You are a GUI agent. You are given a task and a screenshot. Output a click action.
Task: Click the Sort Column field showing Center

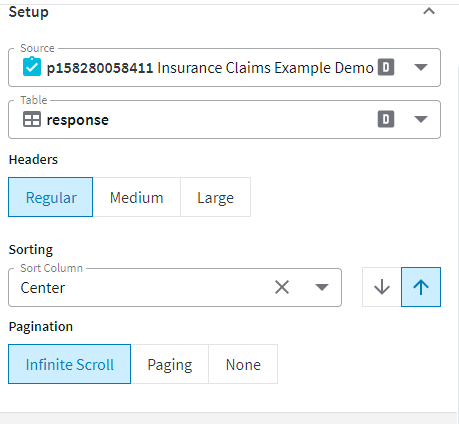pos(175,287)
